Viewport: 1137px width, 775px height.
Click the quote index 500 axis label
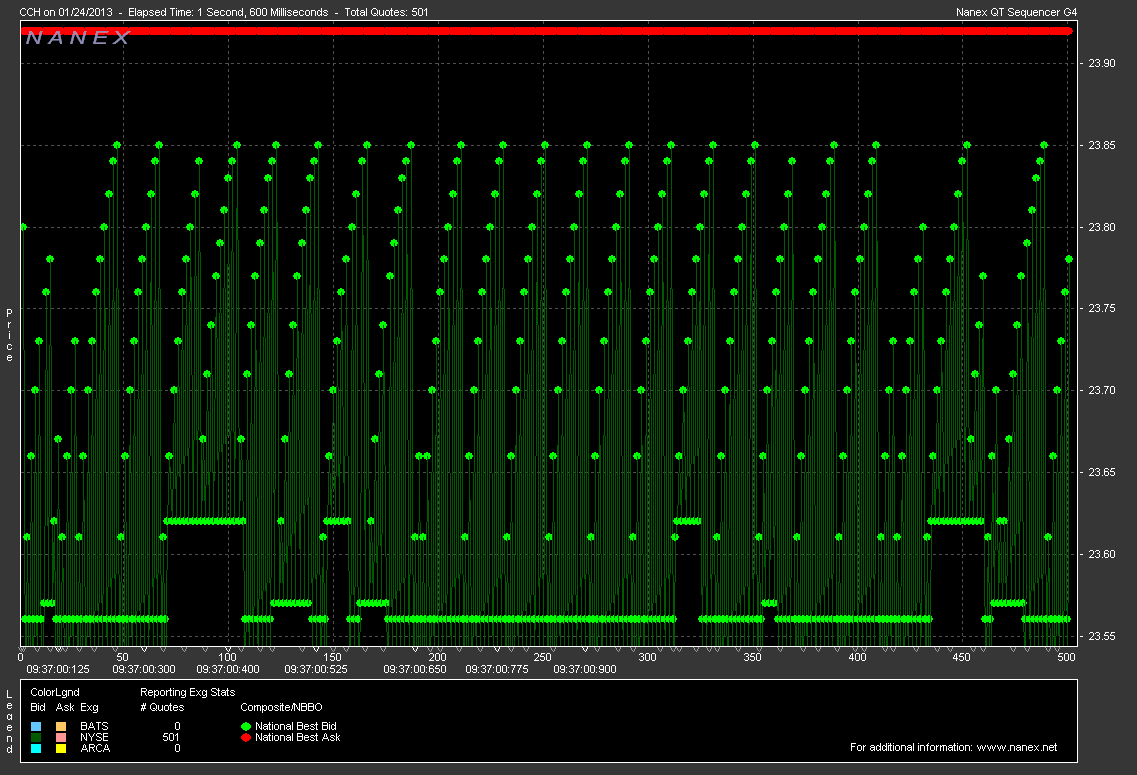point(1067,658)
